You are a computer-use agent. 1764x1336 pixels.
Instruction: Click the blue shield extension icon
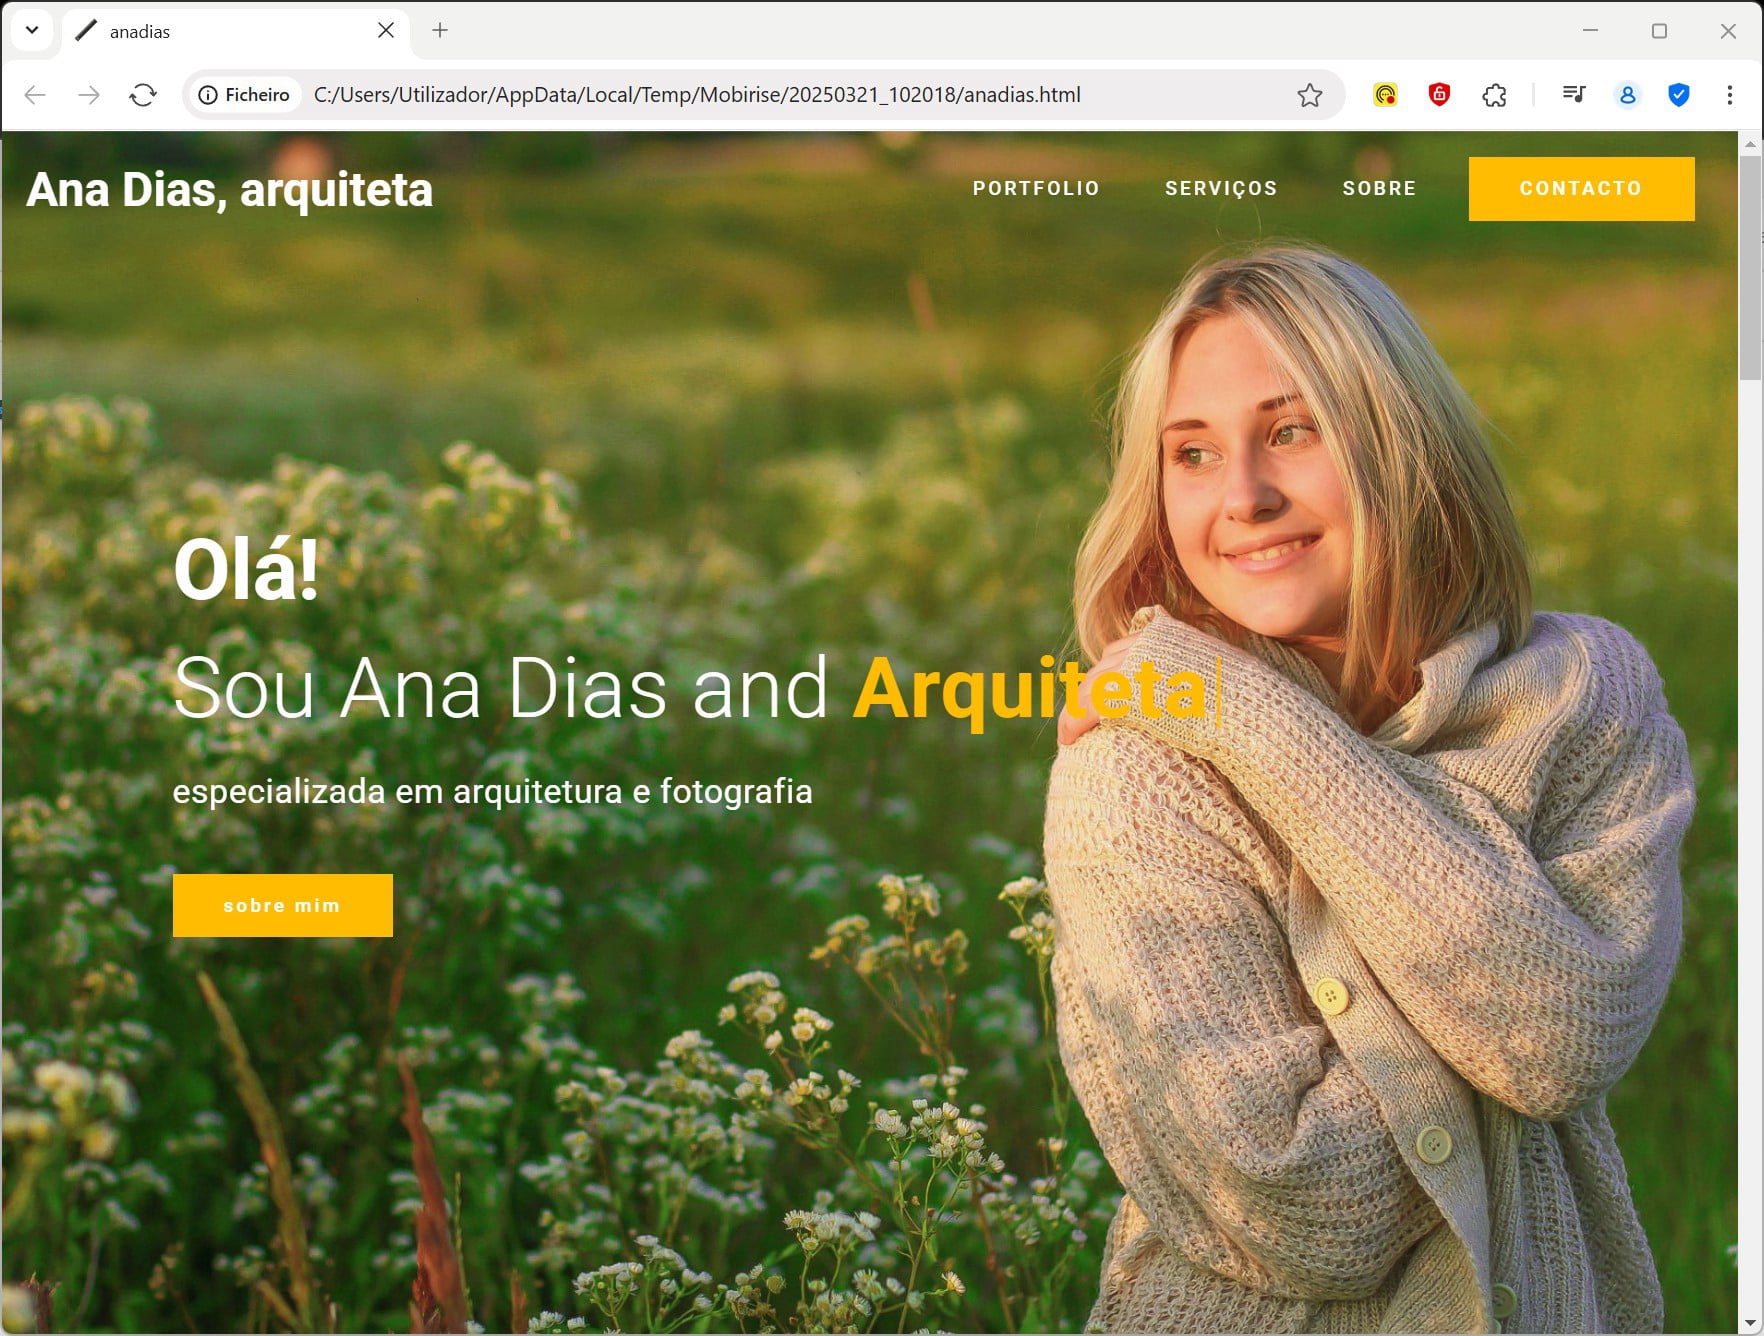pyautogui.click(x=1679, y=95)
